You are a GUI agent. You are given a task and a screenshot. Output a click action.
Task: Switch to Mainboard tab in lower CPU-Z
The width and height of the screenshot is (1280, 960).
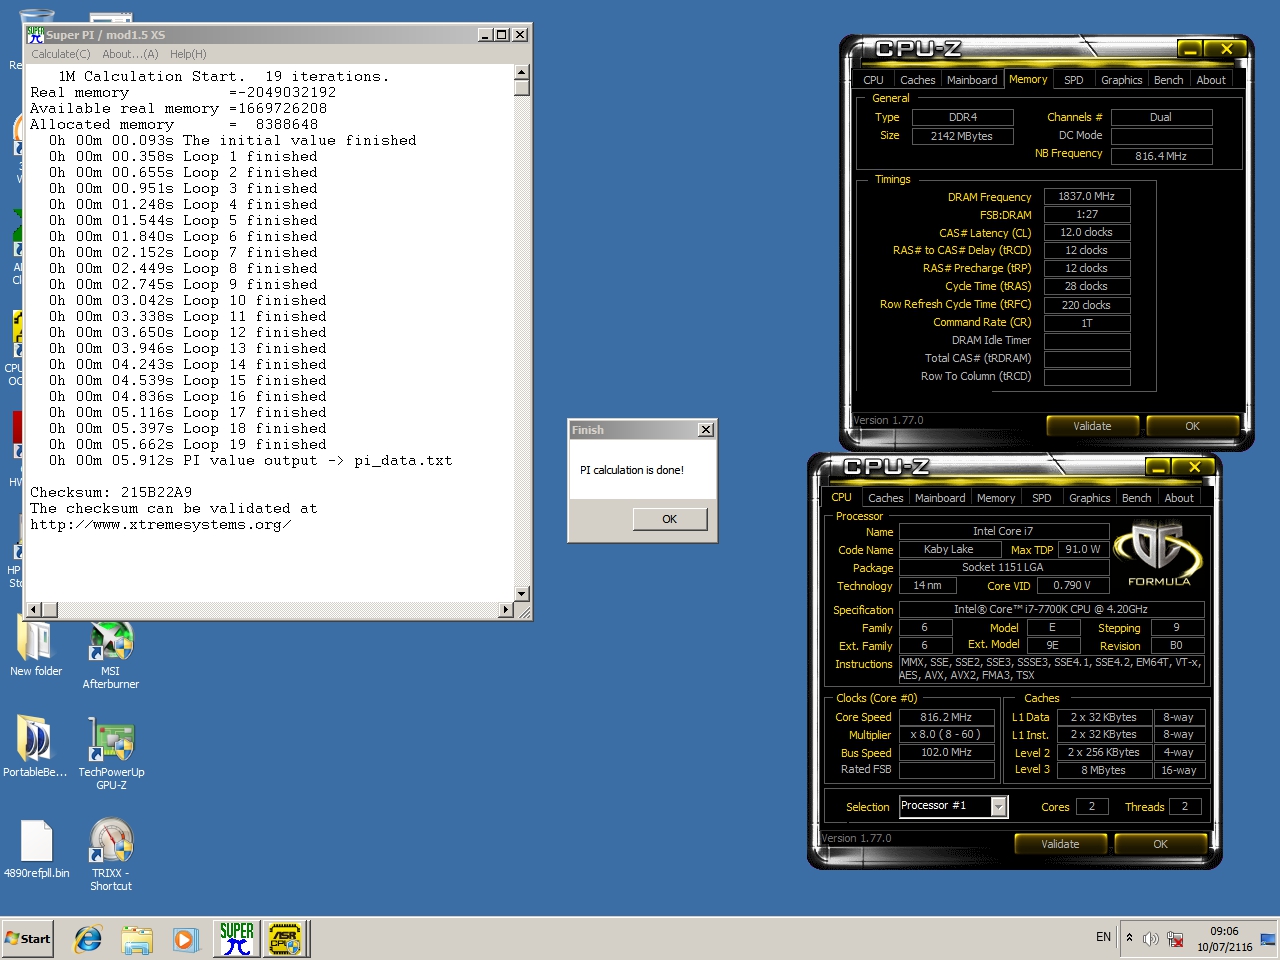[x=940, y=498]
